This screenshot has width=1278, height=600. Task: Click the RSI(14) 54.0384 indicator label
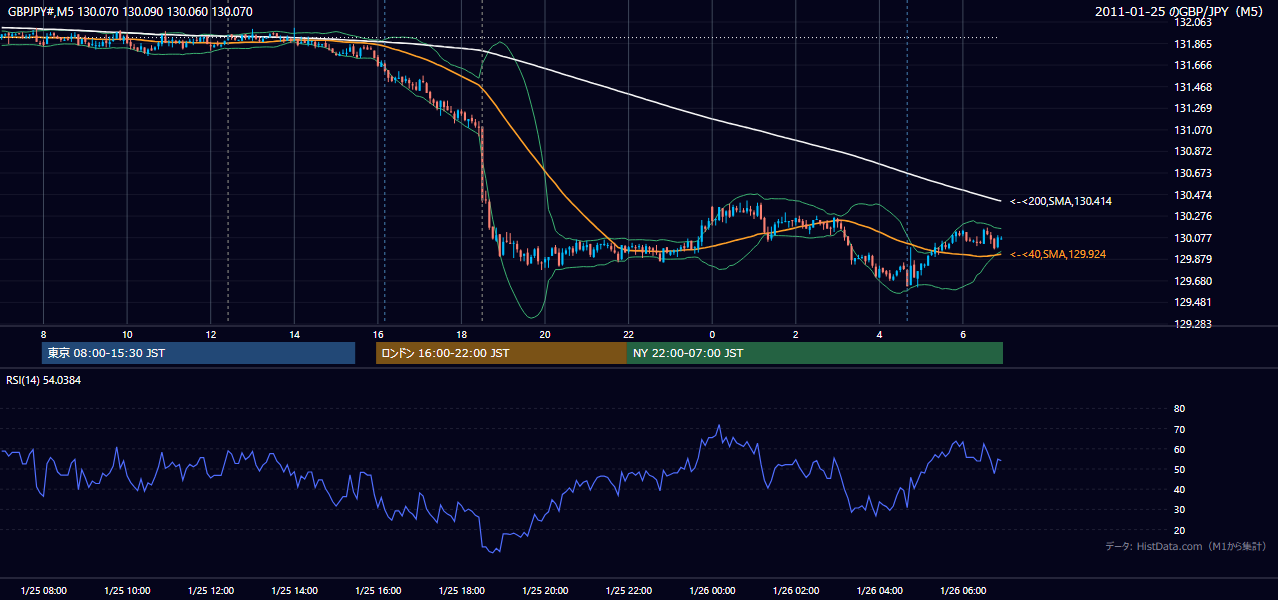(x=43, y=380)
